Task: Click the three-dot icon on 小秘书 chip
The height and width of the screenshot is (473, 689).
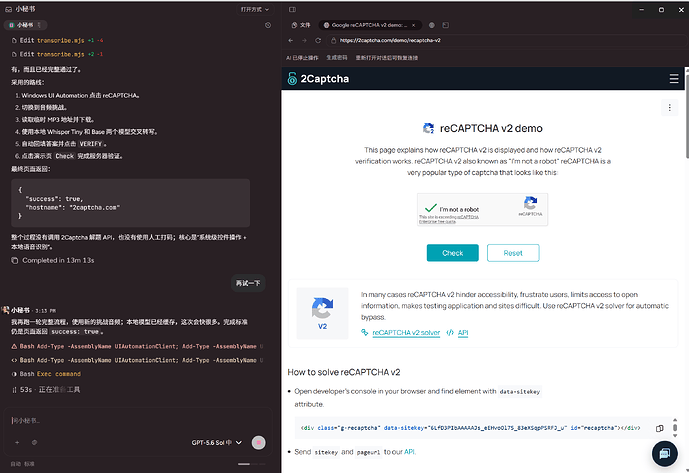Action: (x=40, y=25)
